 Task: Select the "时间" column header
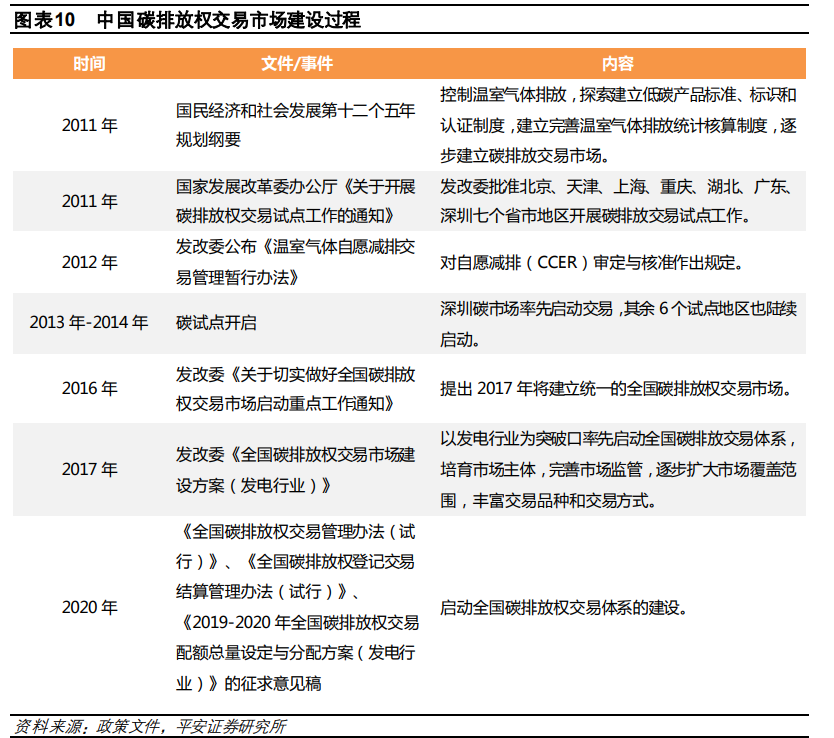pyautogui.click(x=89, y=64)
